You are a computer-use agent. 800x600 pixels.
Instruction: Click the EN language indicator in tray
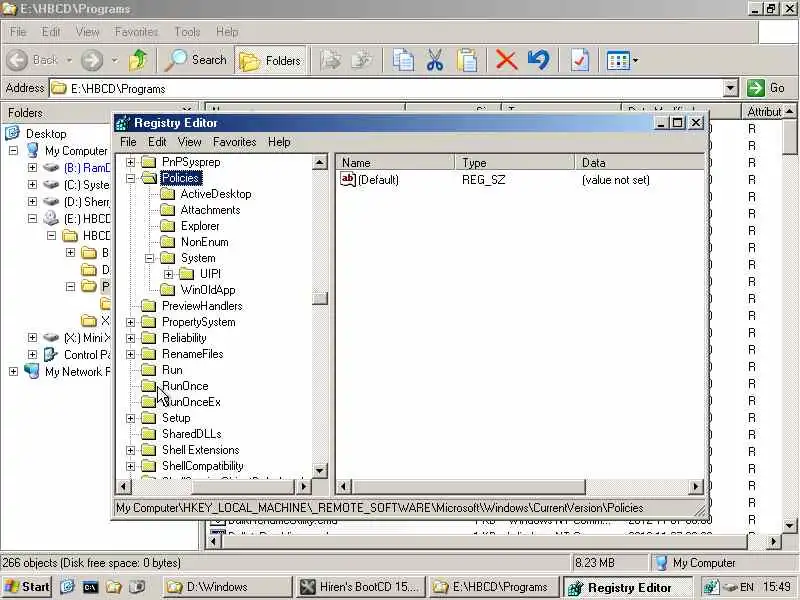point(746,587)
